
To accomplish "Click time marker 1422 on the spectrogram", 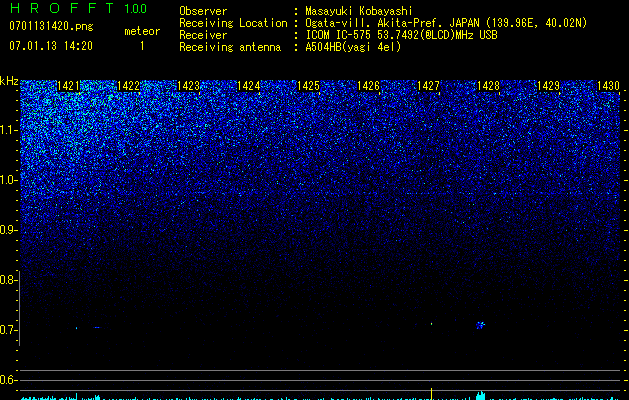I will tap(128, 86).
